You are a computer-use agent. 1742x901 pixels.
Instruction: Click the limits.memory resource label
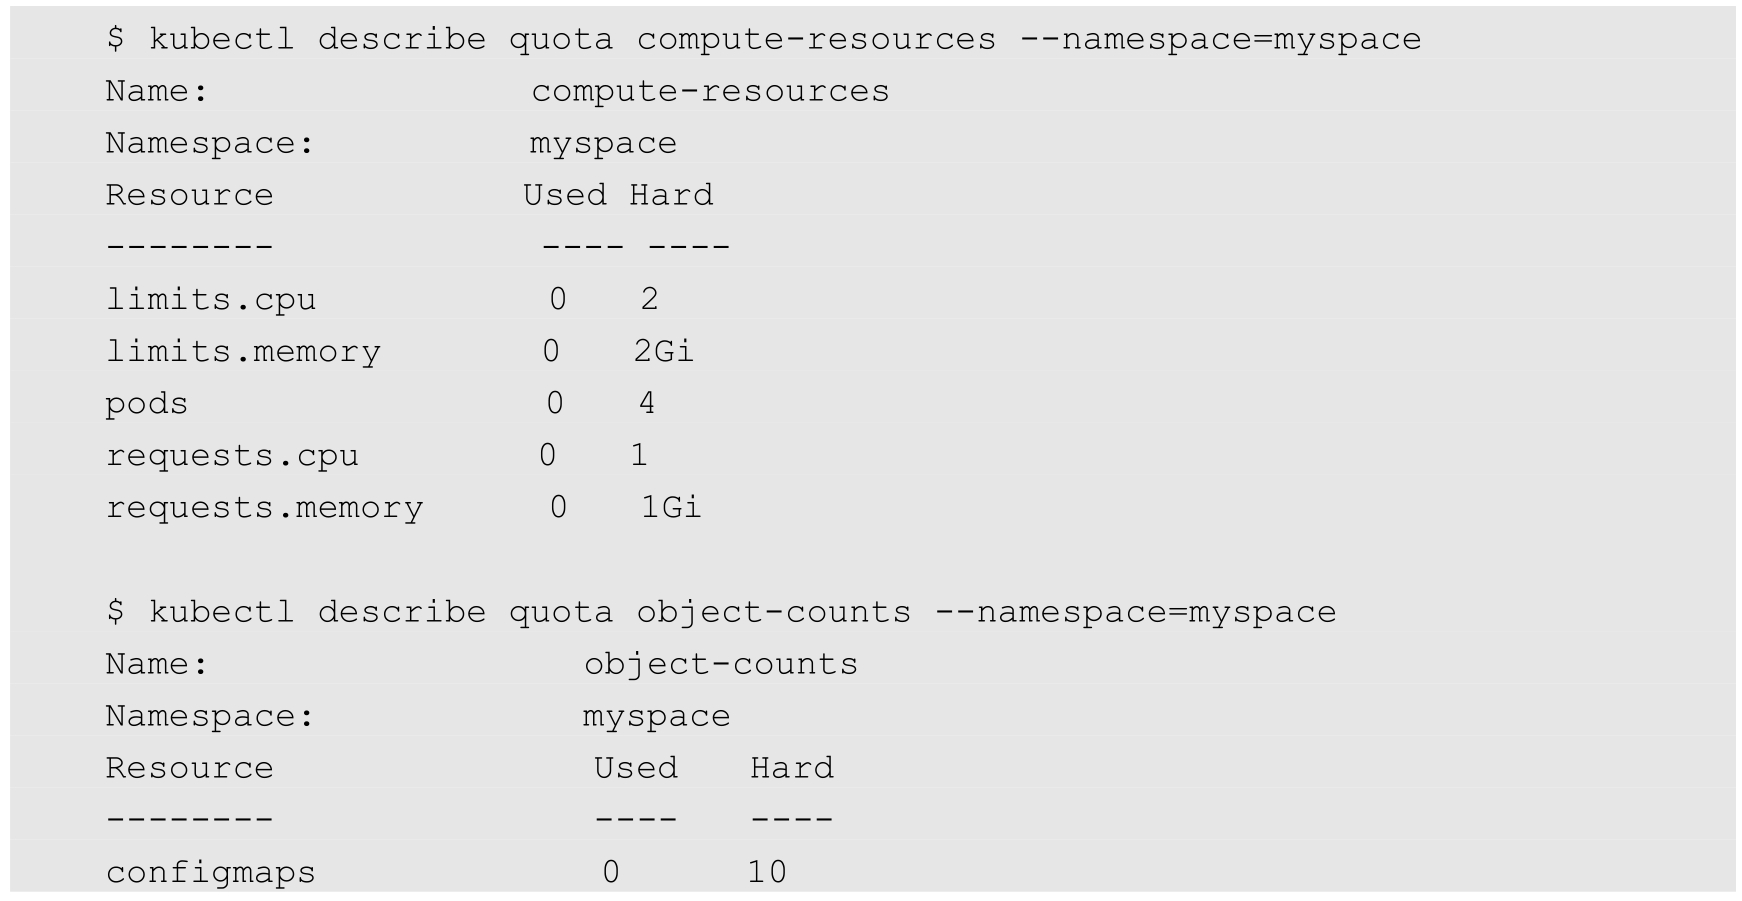pyautogui.click(x=243, y=351)
